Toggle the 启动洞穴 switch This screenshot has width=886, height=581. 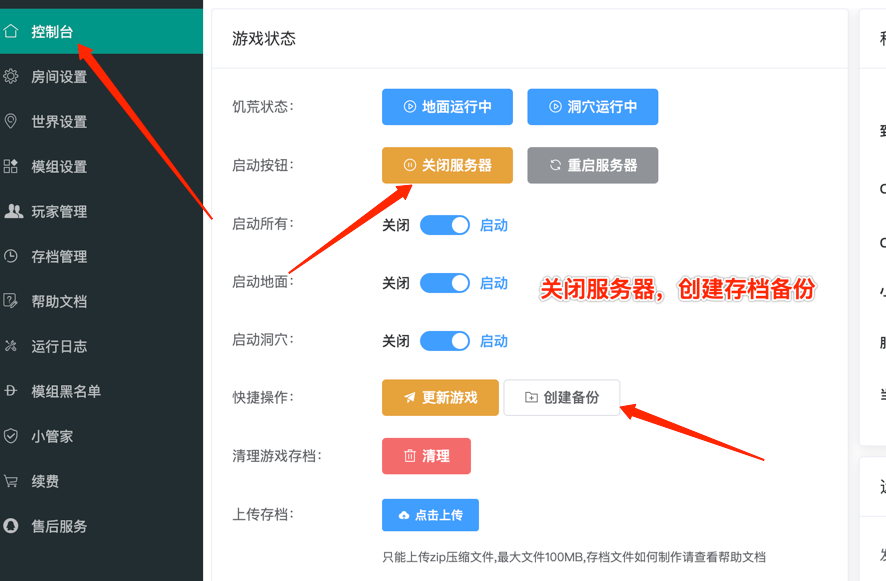(x=445, y=341)
